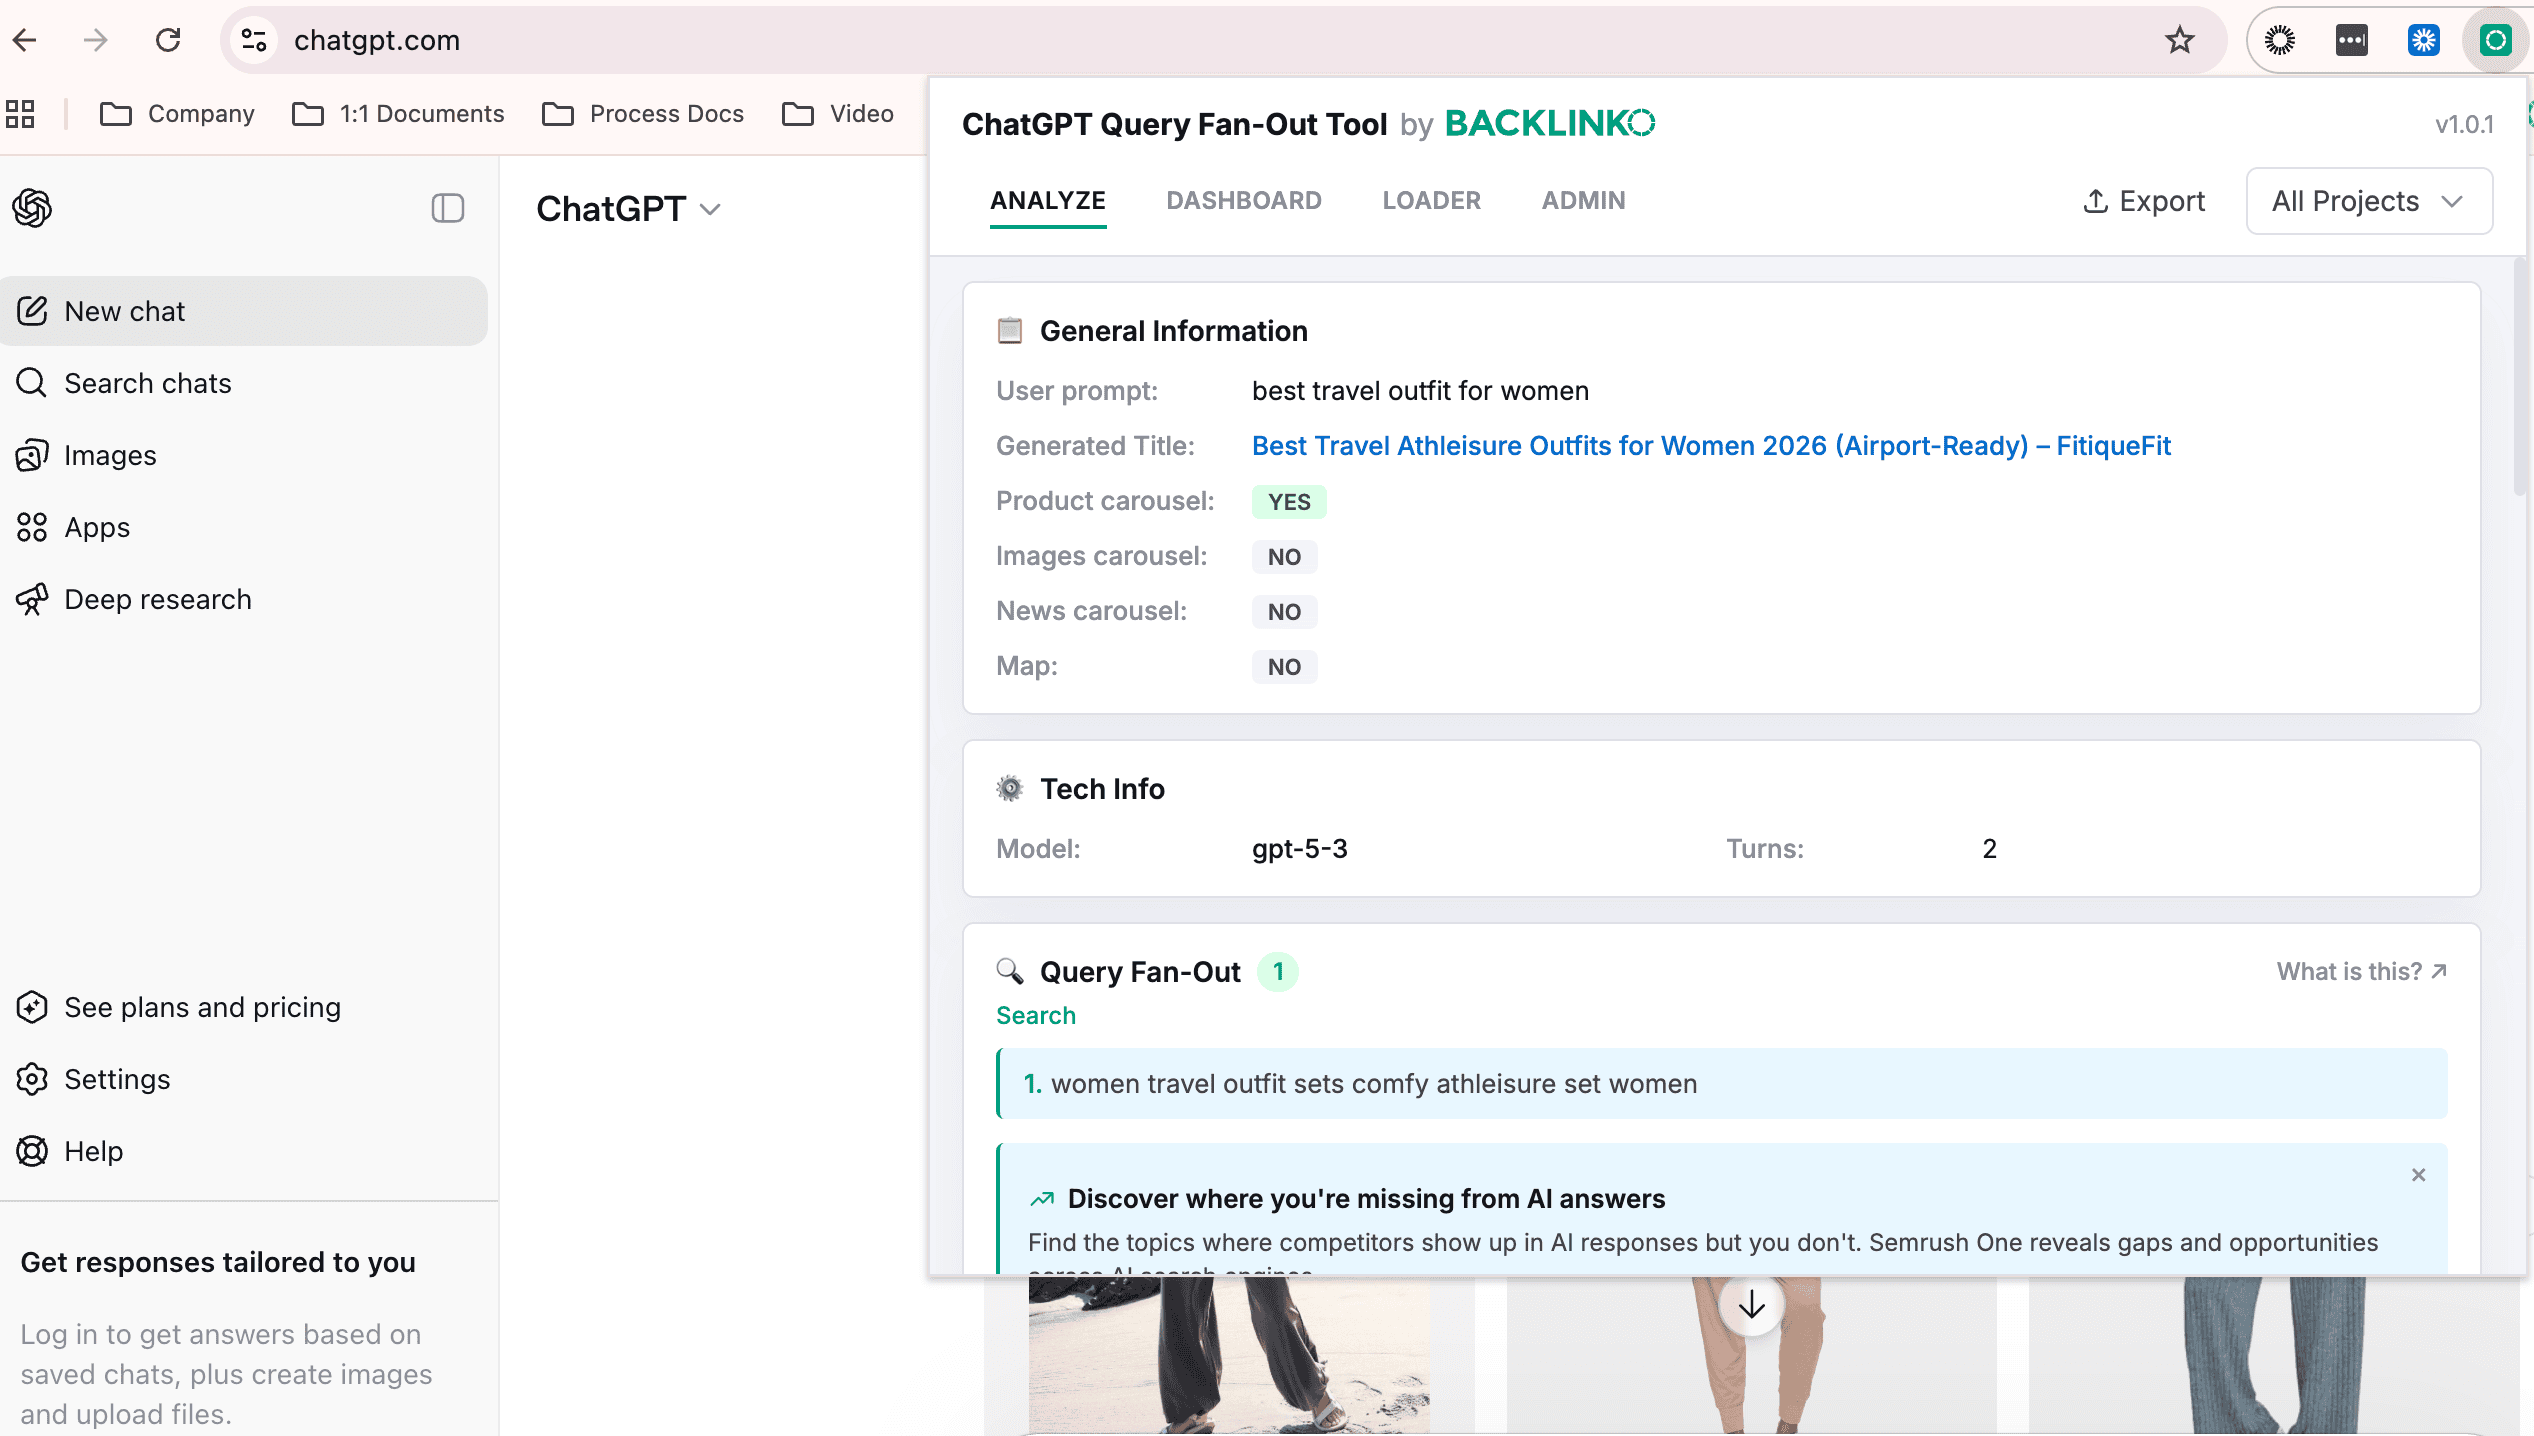
Task: Open the All Projects dropdown
Action: coord(2368,201)
